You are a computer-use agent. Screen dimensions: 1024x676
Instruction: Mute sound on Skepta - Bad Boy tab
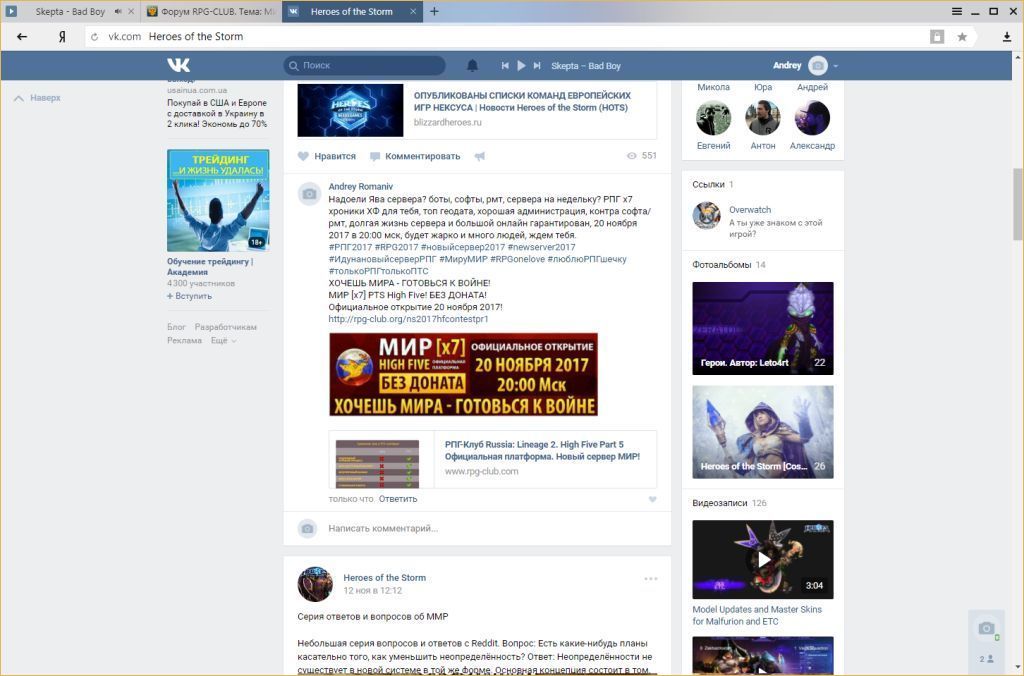tap(118, 11)
